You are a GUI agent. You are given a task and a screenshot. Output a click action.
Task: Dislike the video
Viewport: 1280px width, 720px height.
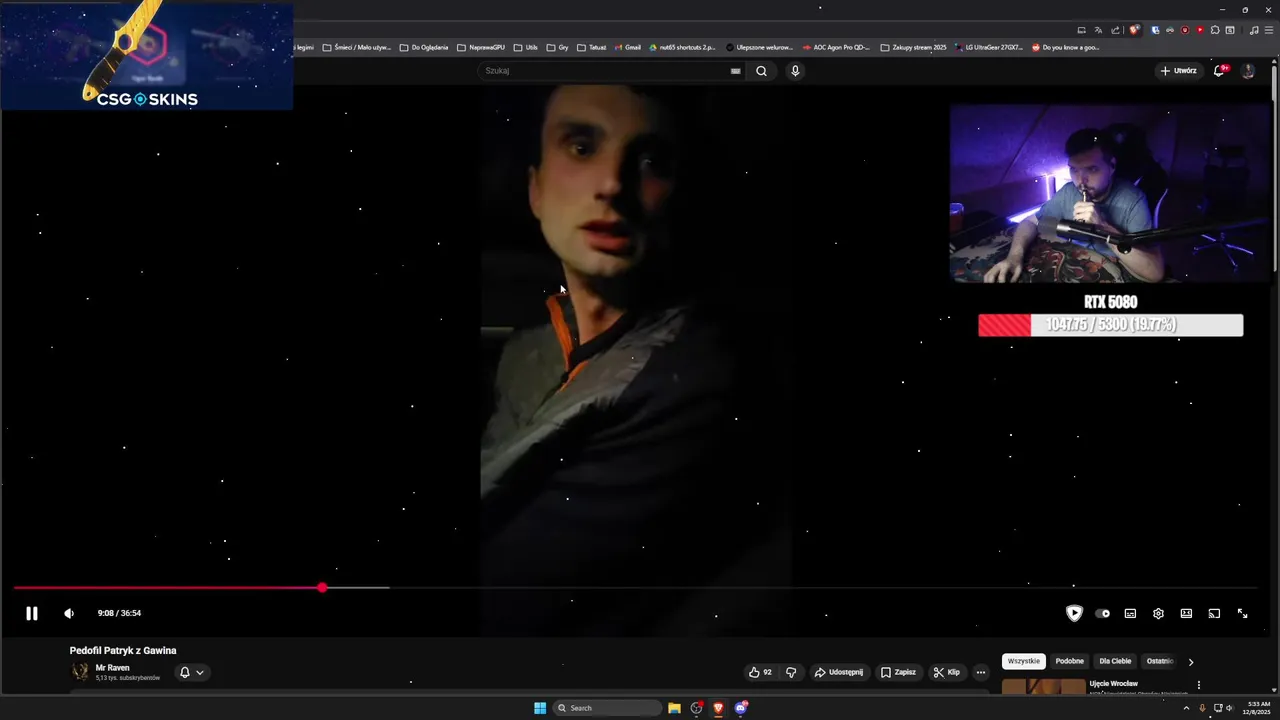(x=791, y=672)
